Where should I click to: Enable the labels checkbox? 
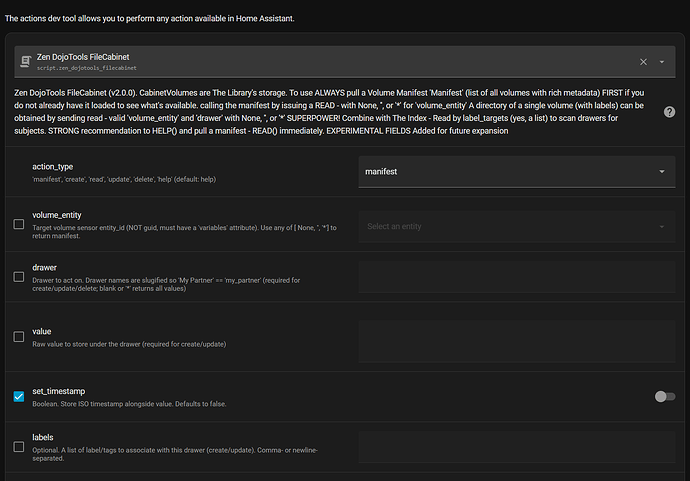point(19,447)
